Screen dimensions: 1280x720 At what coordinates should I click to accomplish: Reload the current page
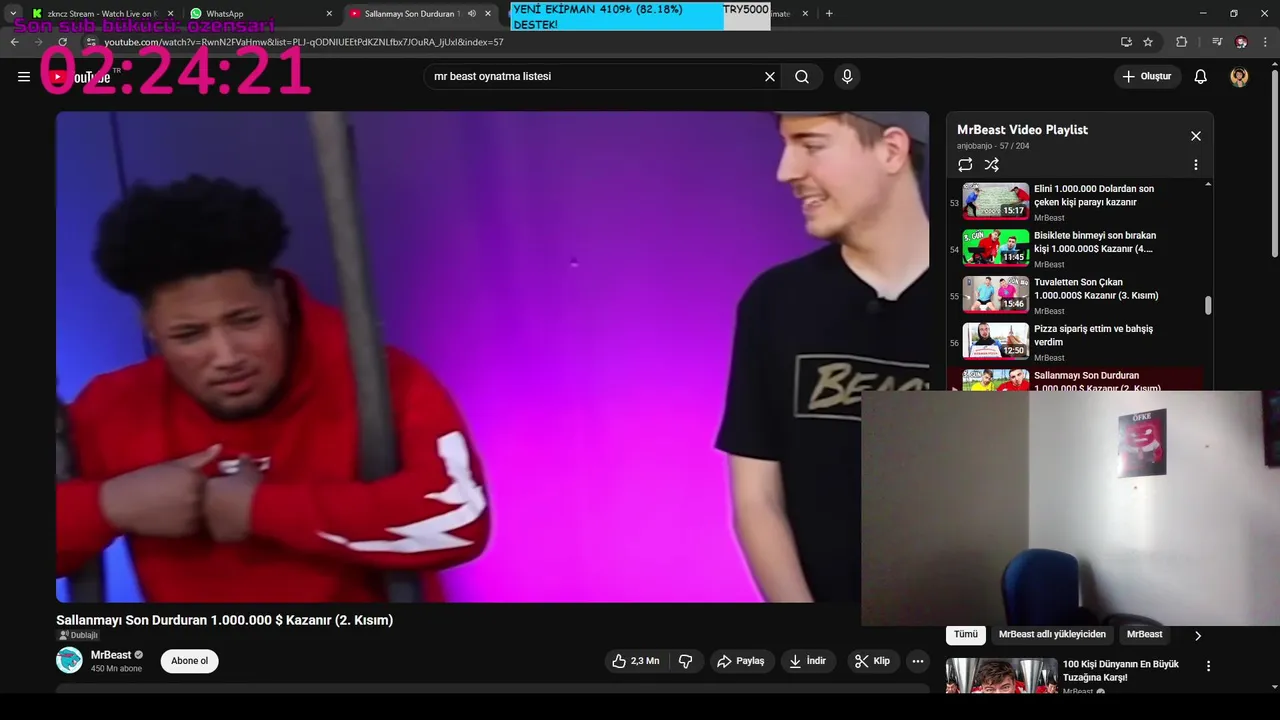click(x=63, y=42)
